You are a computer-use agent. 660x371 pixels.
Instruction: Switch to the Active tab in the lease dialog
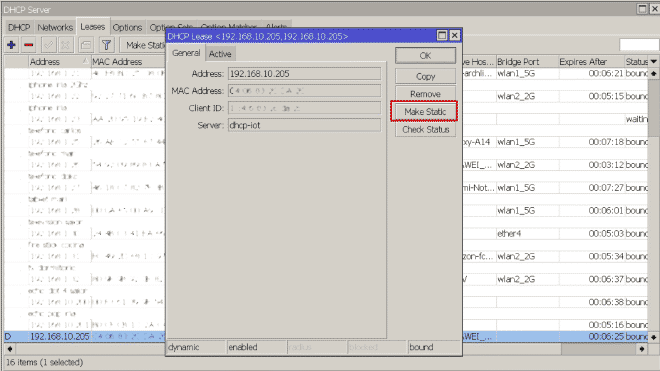[220, 54]
